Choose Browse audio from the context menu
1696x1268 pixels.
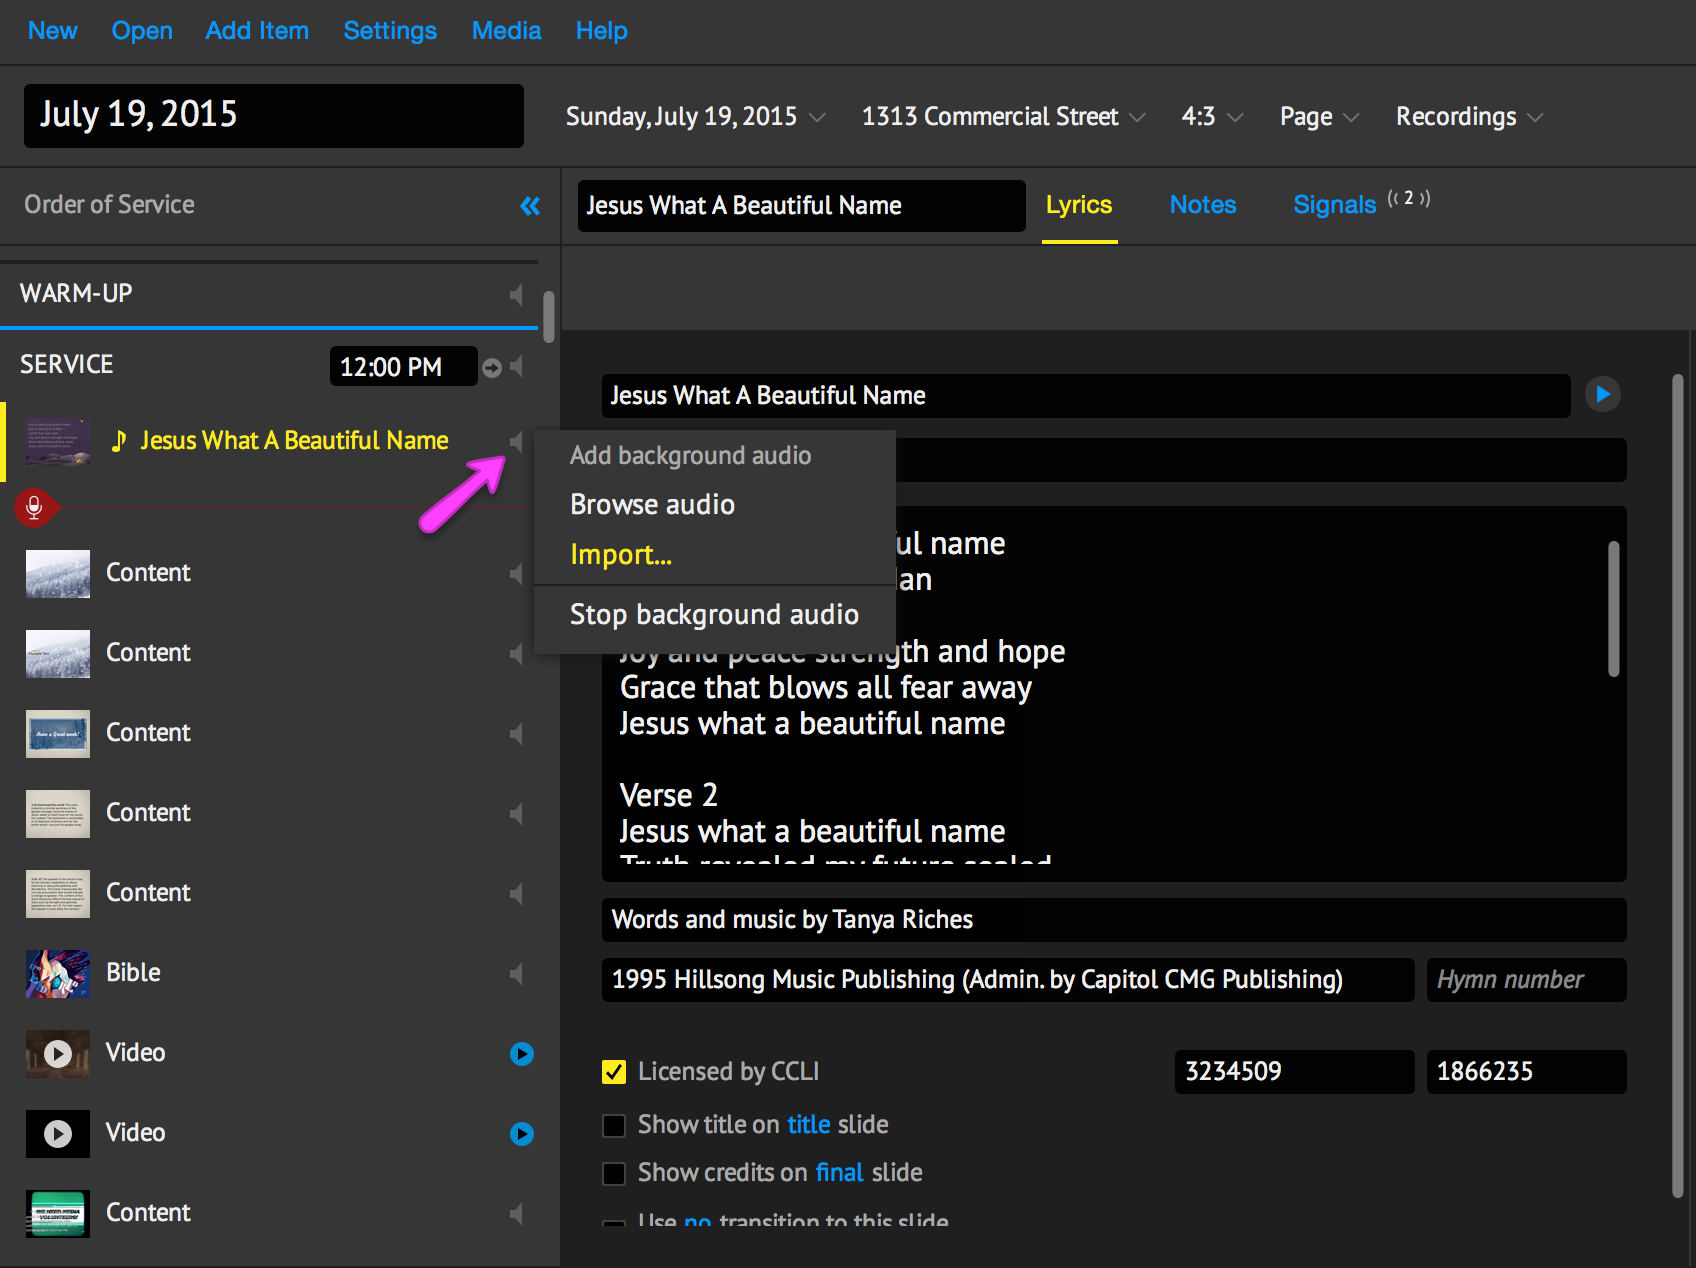(652, 505)
